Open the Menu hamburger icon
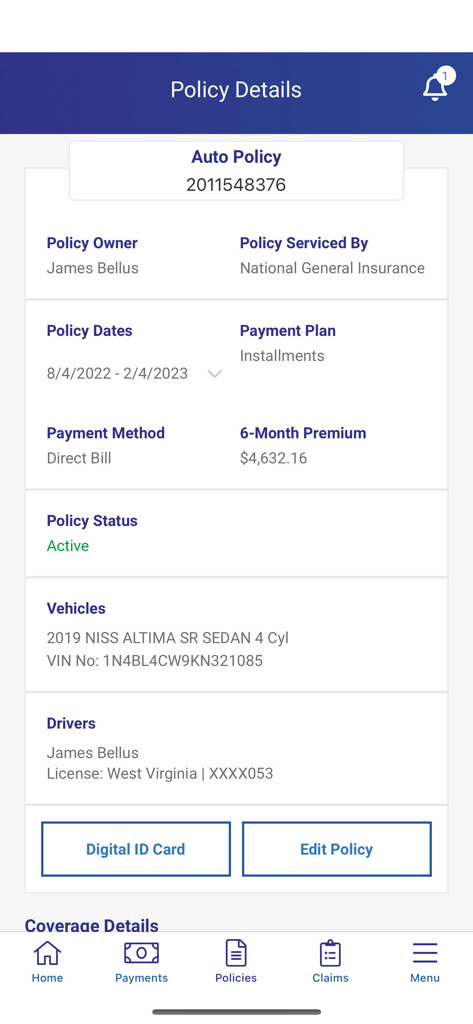Image resolution: width=473 pixels, height=1024 pixels. pos(425,953)
